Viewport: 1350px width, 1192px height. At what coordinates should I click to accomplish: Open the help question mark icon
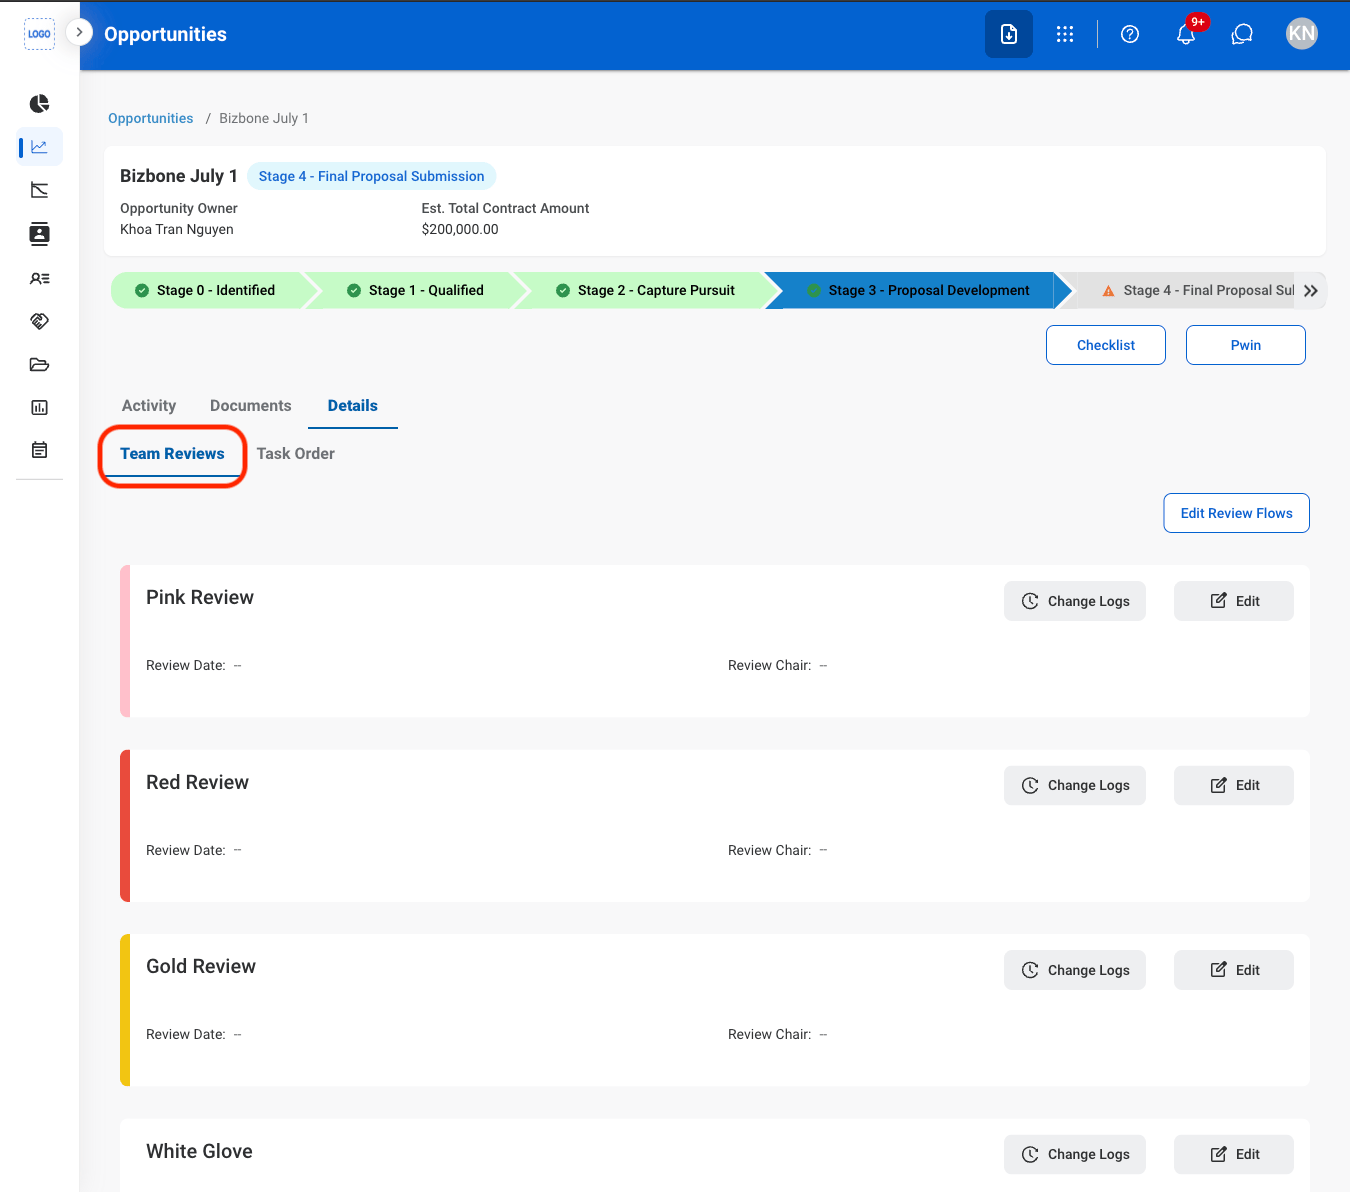tap(1130, 34)
